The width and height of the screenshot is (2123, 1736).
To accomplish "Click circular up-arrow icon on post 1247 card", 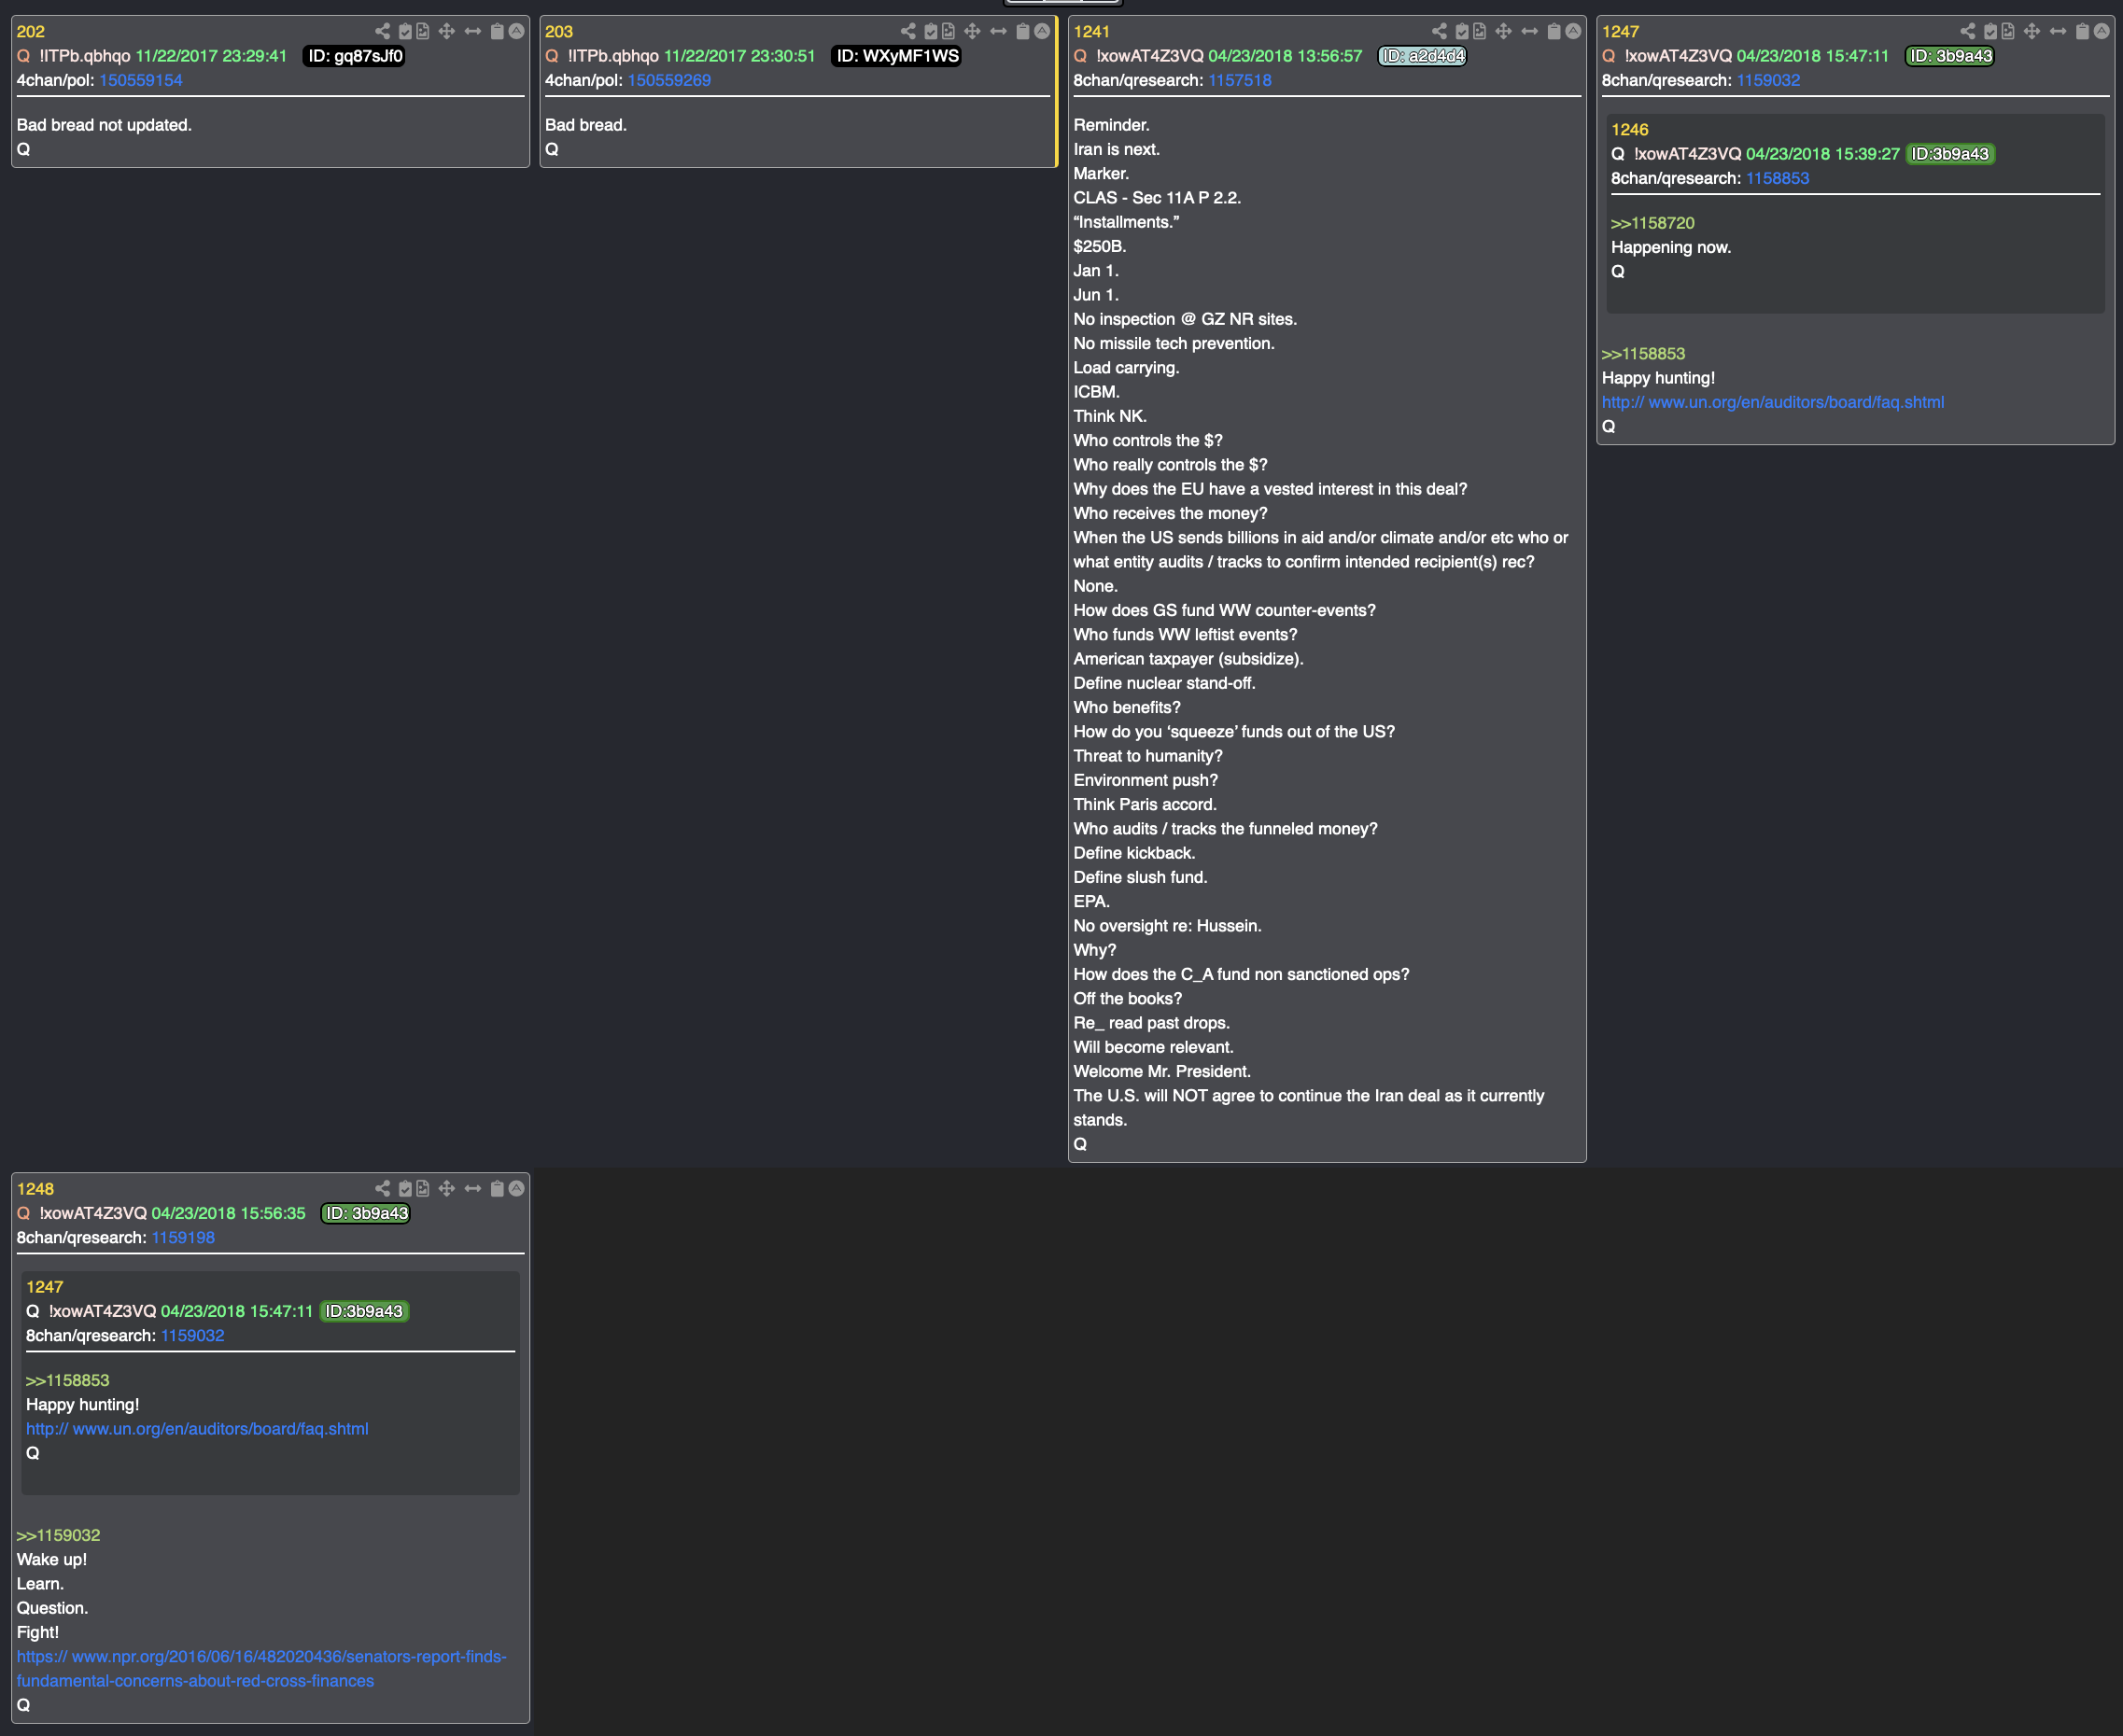I will [x=2101, y=31].
